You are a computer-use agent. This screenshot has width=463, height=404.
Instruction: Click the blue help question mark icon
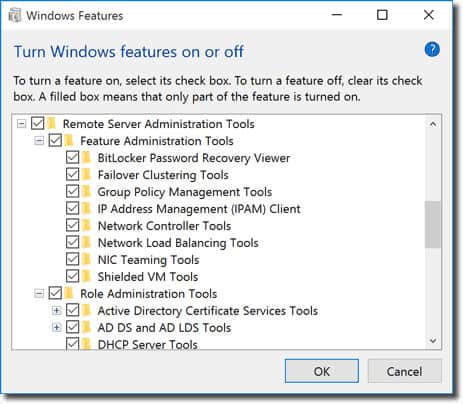(432, 50)
